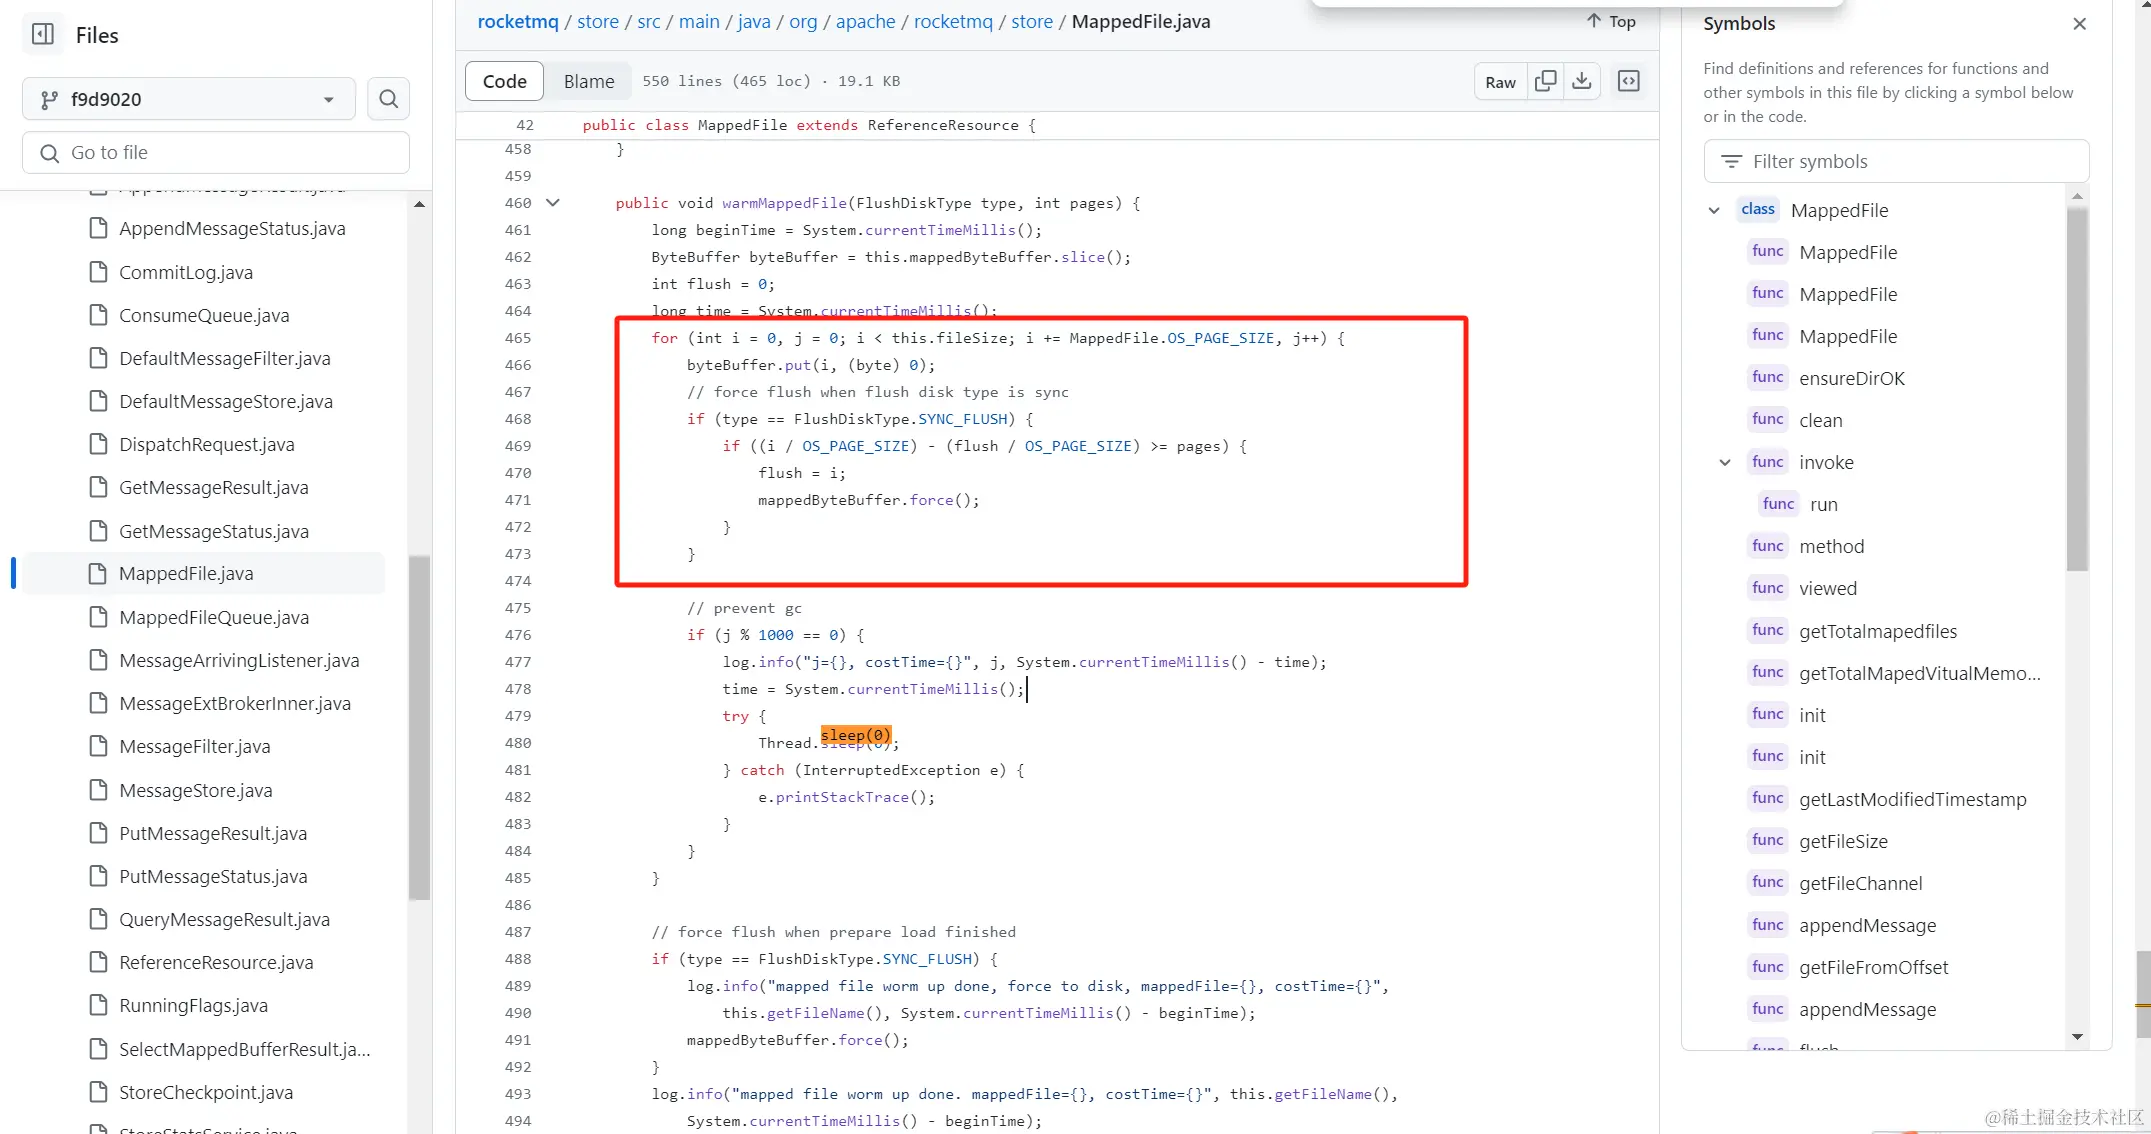
Task: Switch to the Blame tab
Action: [x=589, y=81]
